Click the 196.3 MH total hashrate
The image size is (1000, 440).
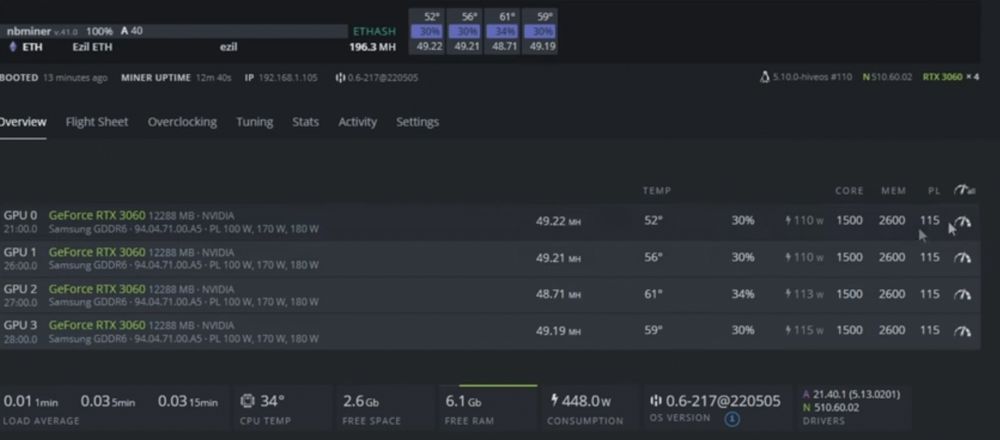[372, 47]
